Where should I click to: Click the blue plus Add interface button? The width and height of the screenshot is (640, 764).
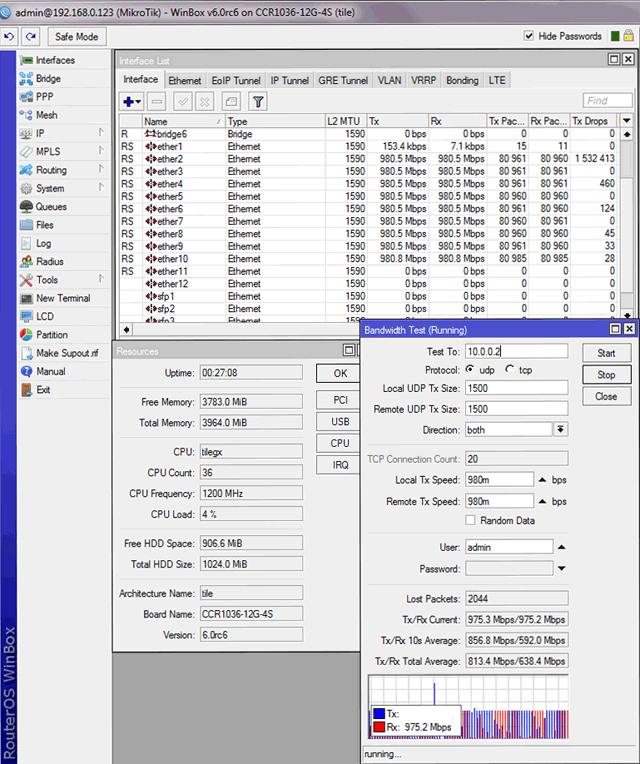click(x=132, y=101)
